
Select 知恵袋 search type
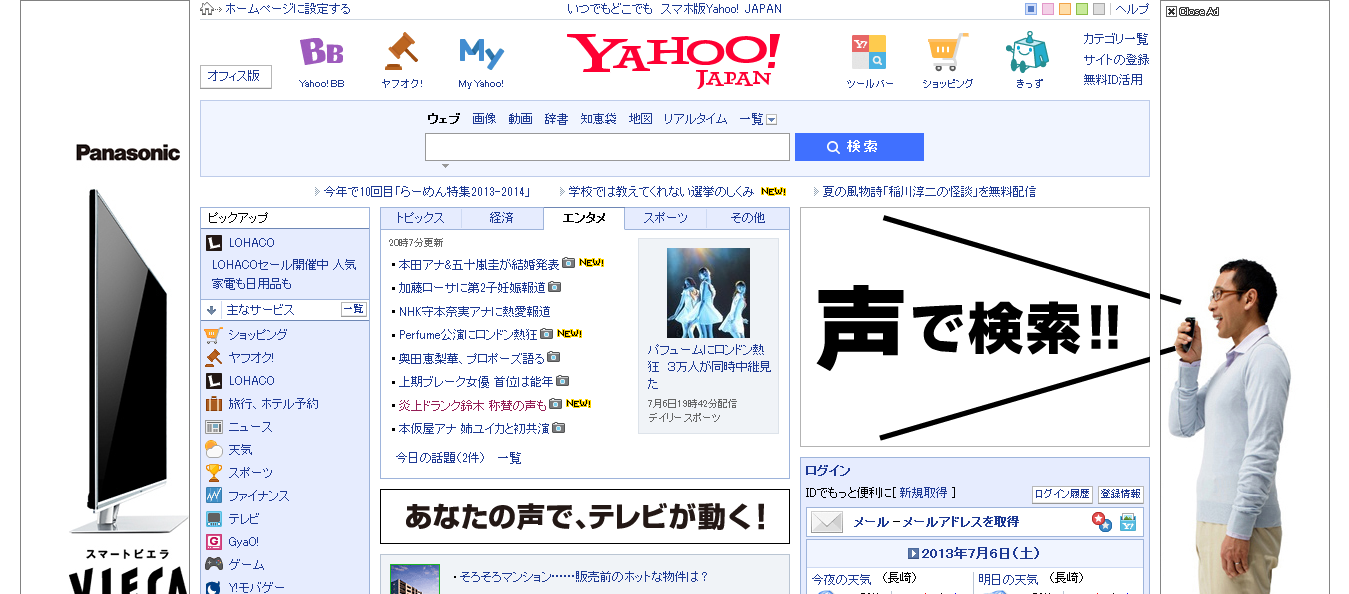pyautogui.click(x=598, y=119)
